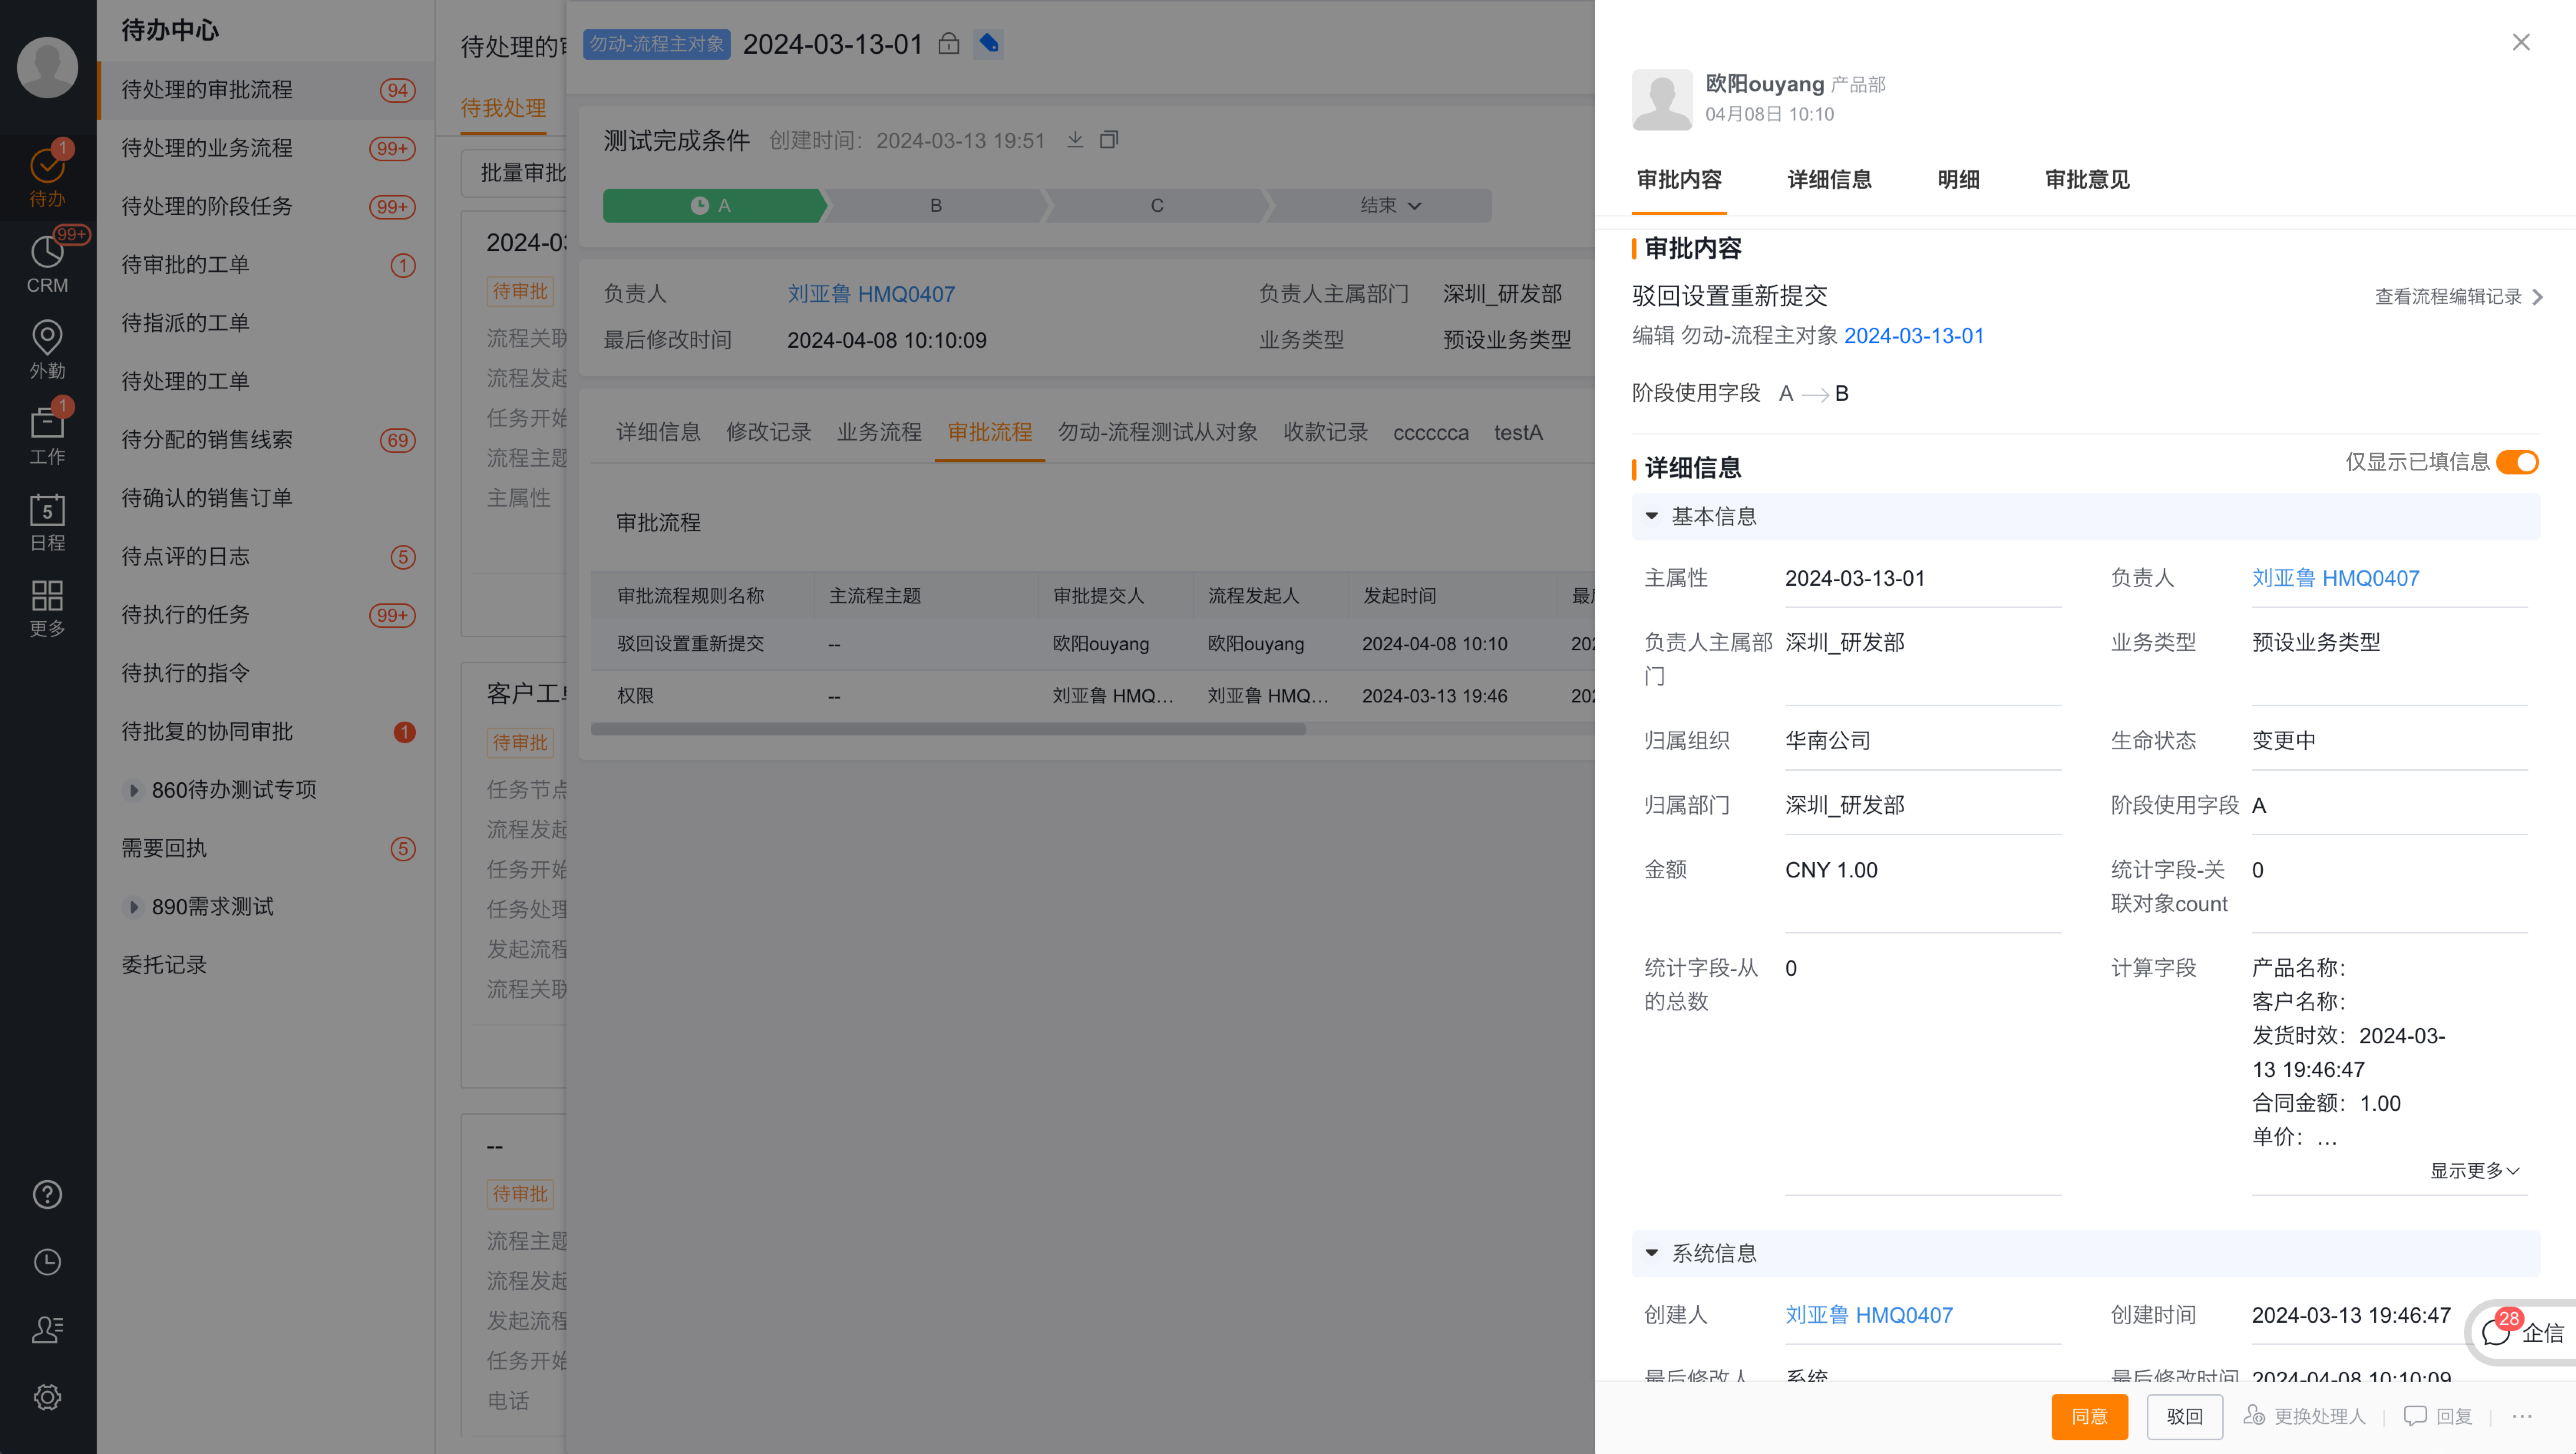The width and height of the screenshot is (2576, 1454).
Task: Open the CRM sidebar icon
Action: pos(47,264)
